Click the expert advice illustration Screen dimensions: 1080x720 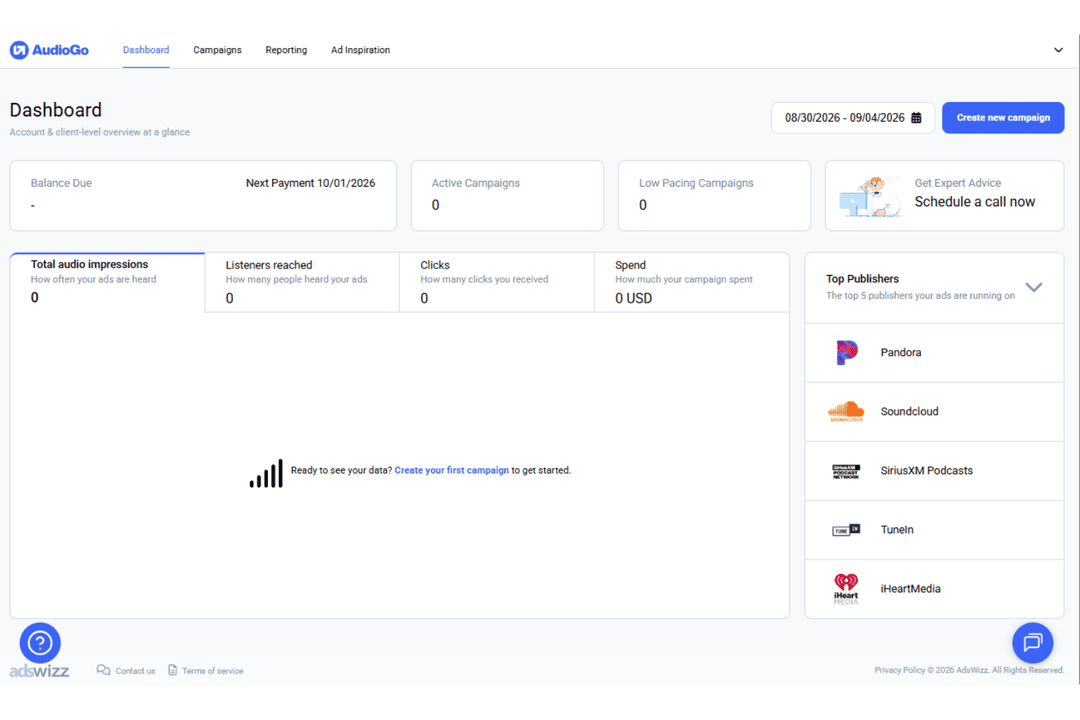pos(869,196)
